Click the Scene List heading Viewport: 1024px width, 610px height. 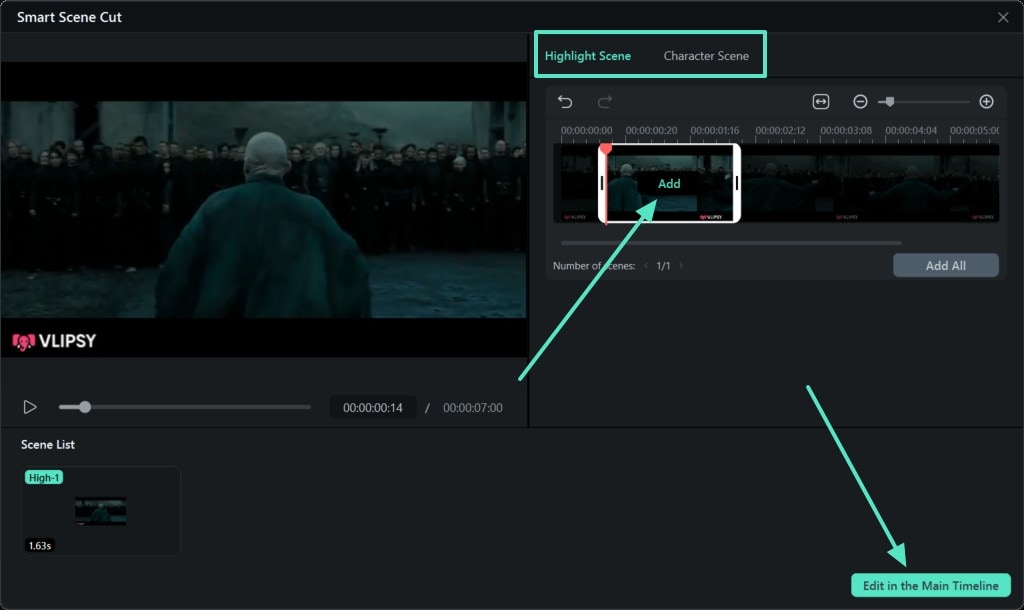click(48, 444)
